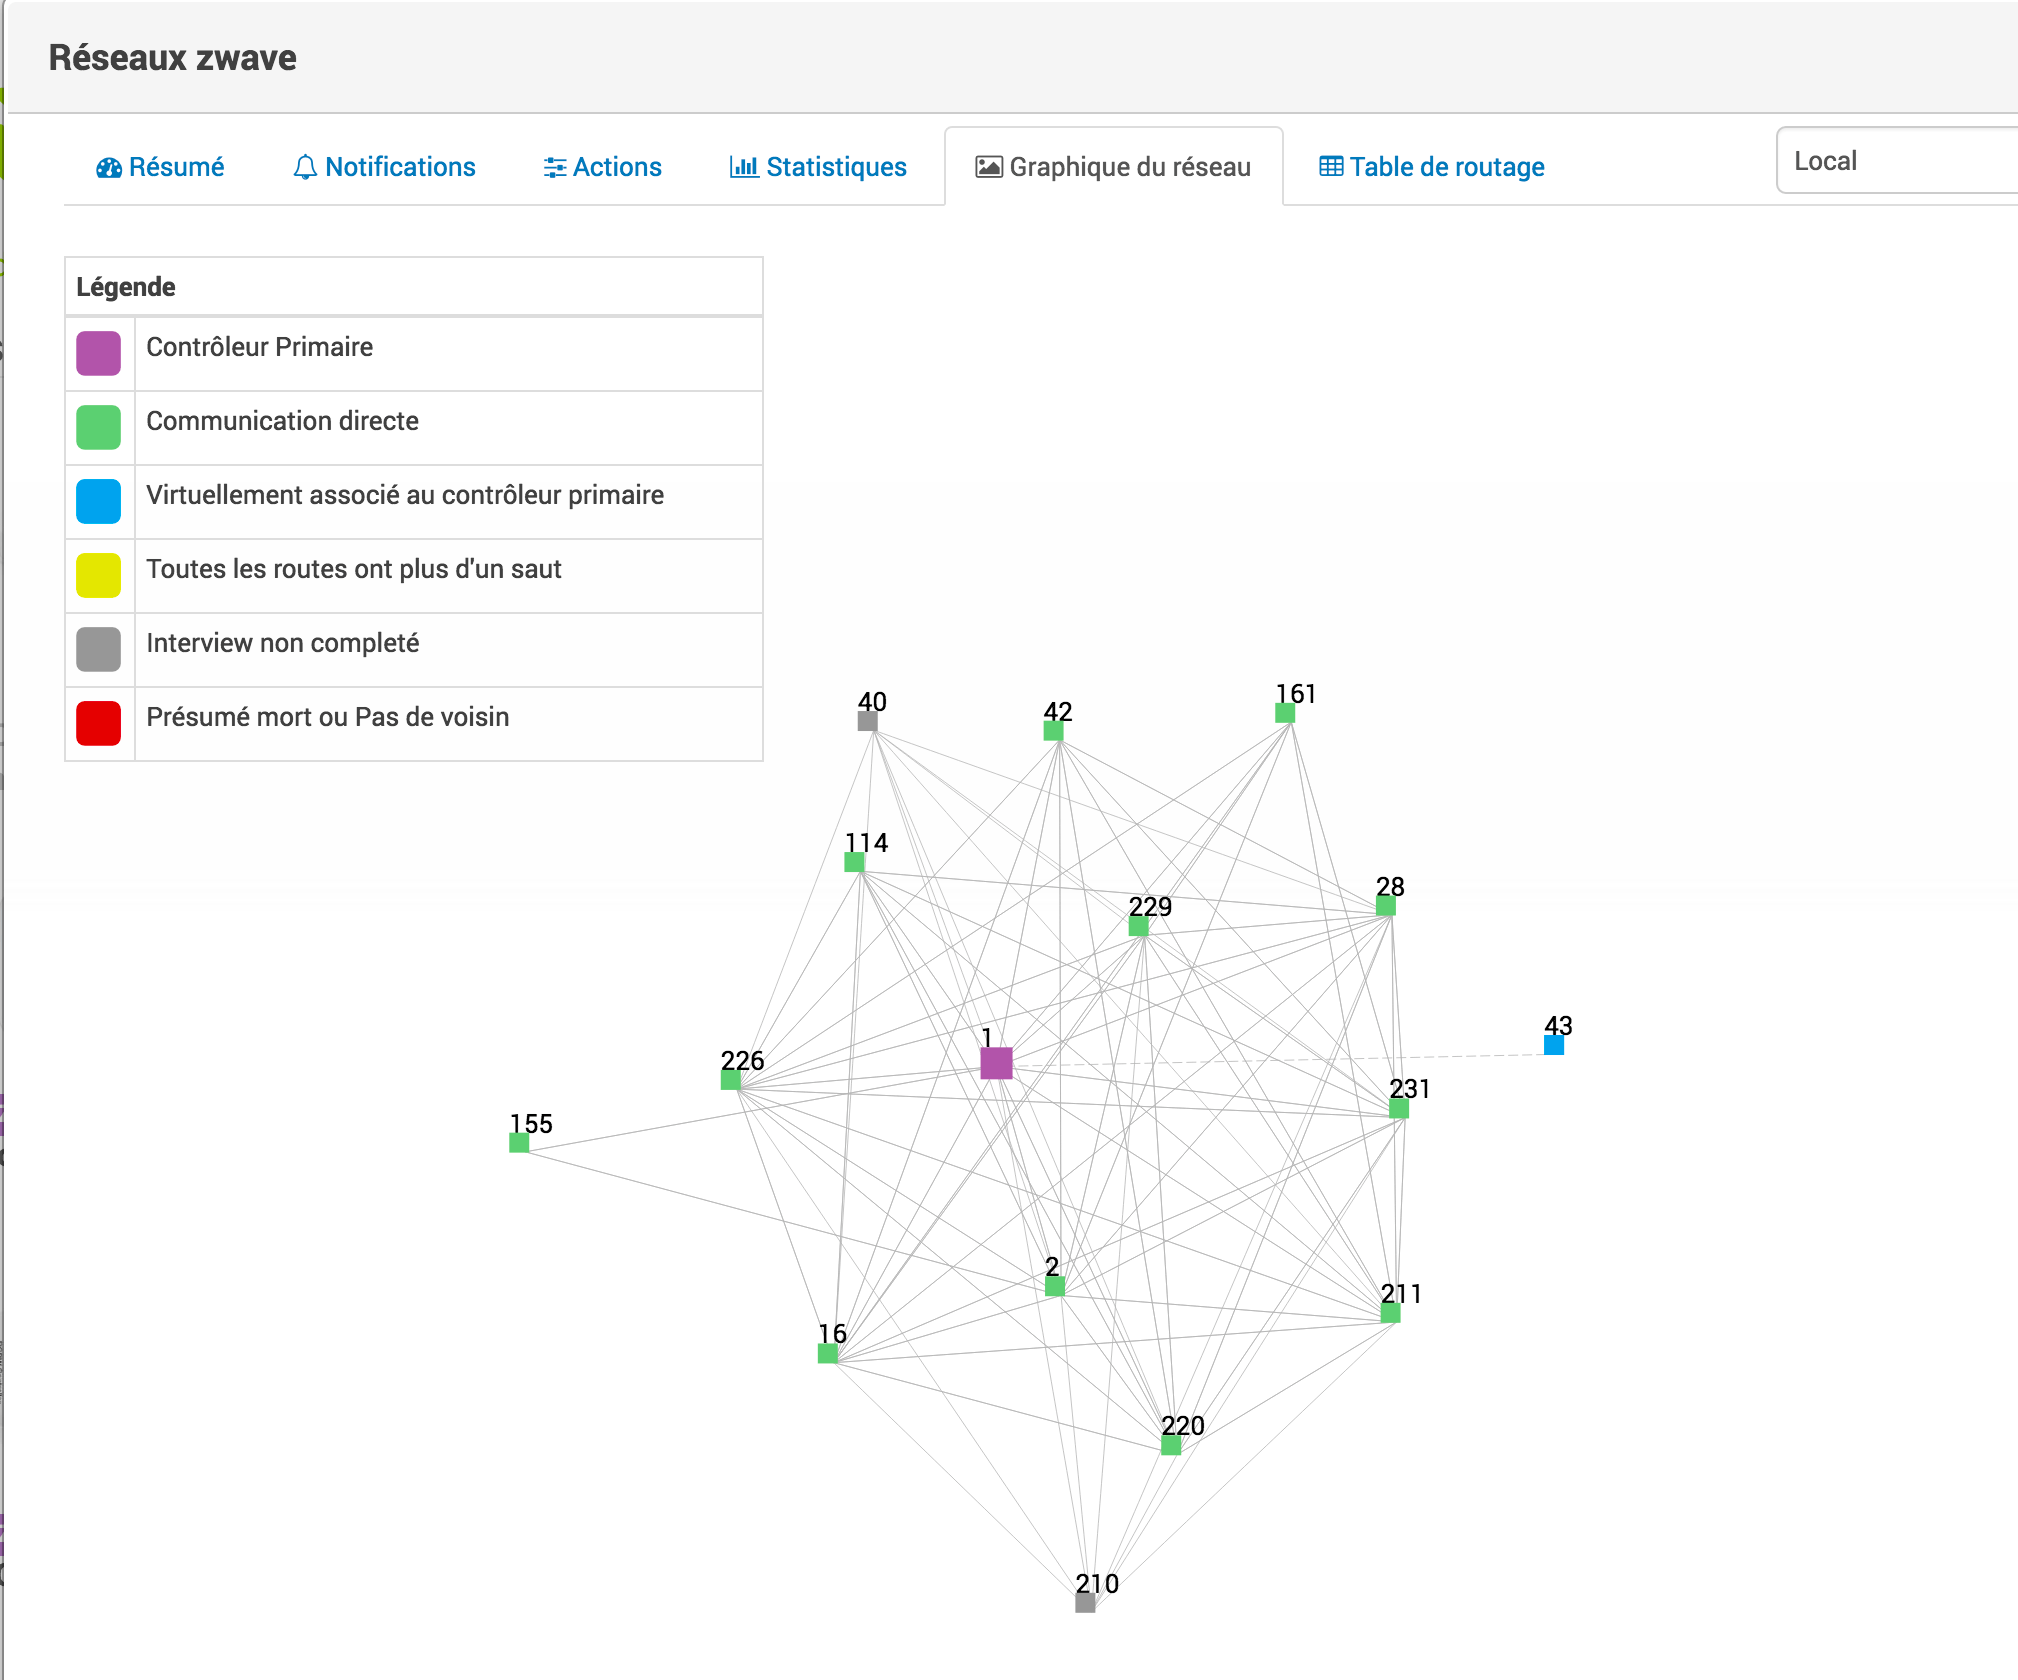Viewport: 2018px width, 1680px height.
Task: Click the green Communication directe legend swatch
Action: [x=99, y=427]
